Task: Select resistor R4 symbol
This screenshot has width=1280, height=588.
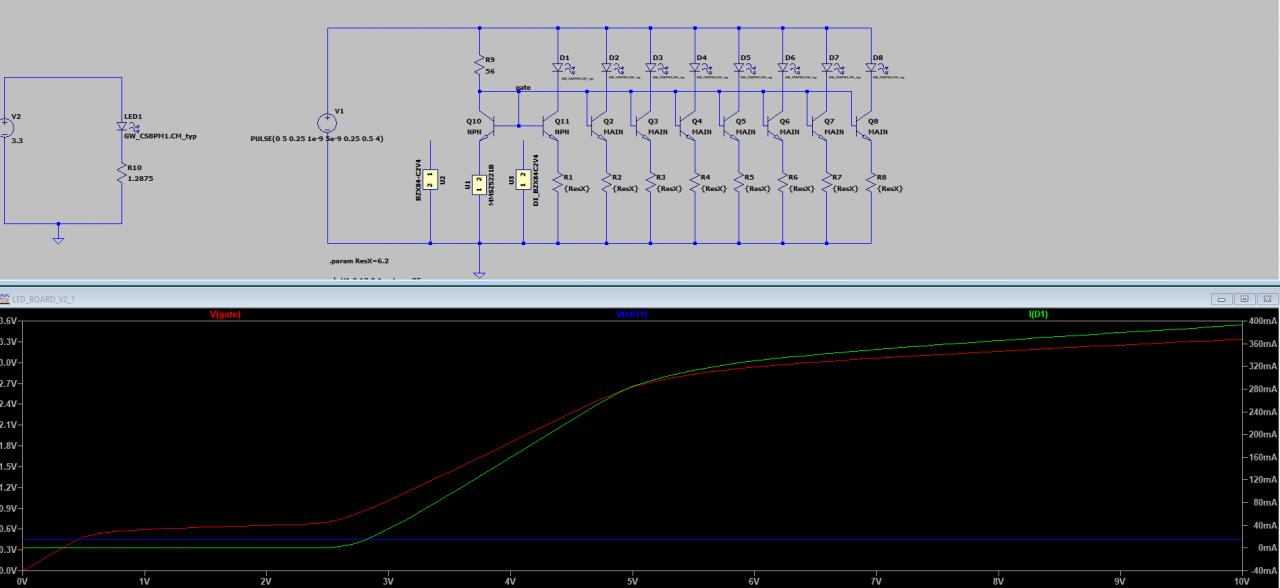Action: point(695,182)
